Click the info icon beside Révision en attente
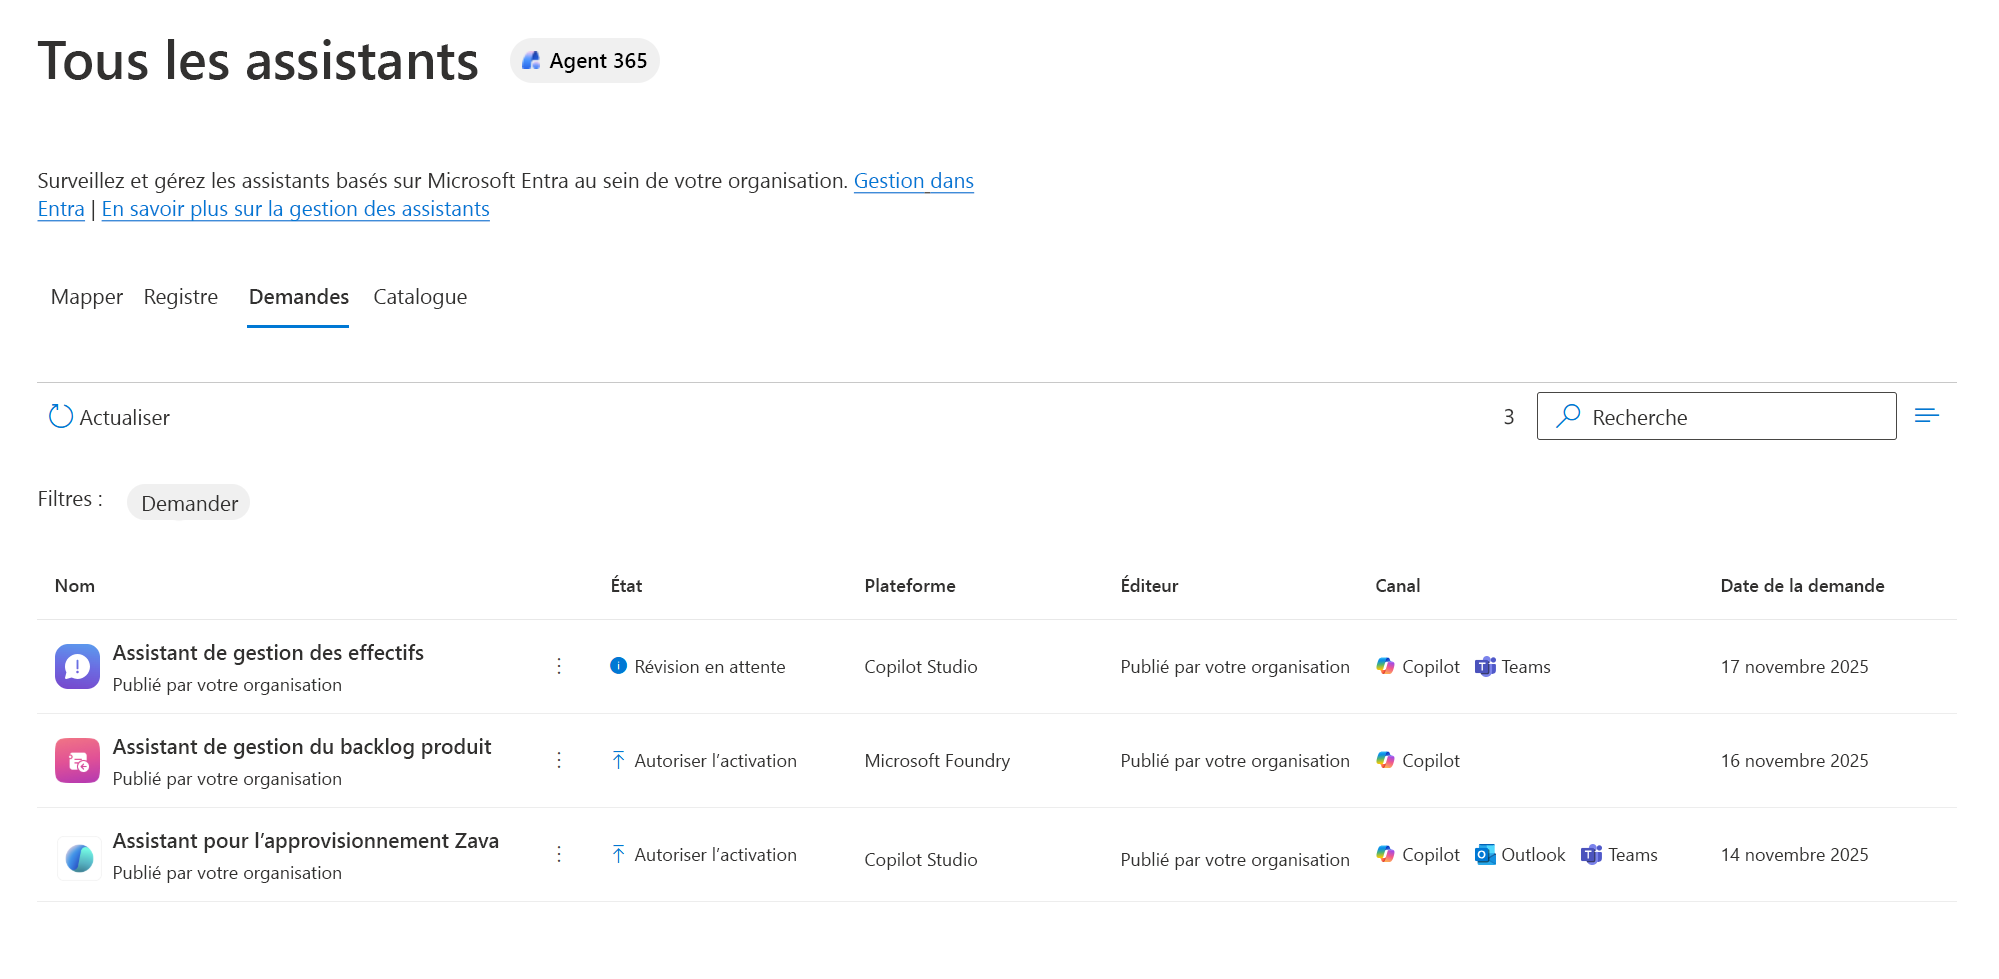This screenshot has height=979, width=1999. coord(619,666)
